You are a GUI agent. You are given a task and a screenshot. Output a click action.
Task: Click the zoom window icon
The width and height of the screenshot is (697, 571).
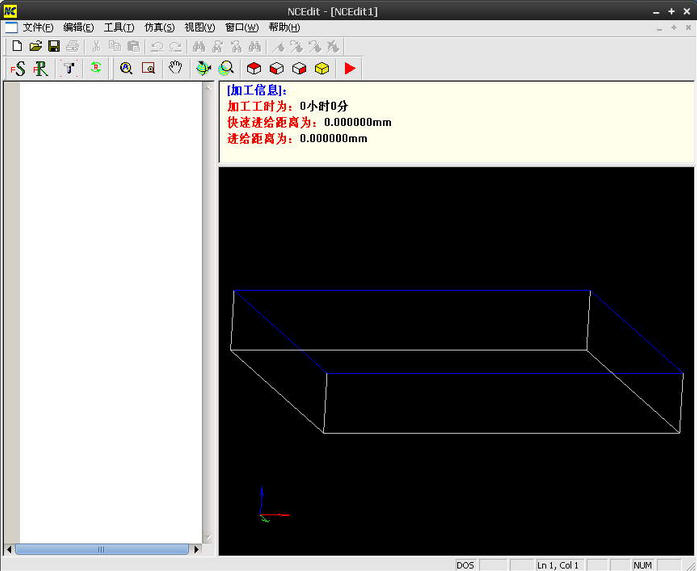point(148,68)
